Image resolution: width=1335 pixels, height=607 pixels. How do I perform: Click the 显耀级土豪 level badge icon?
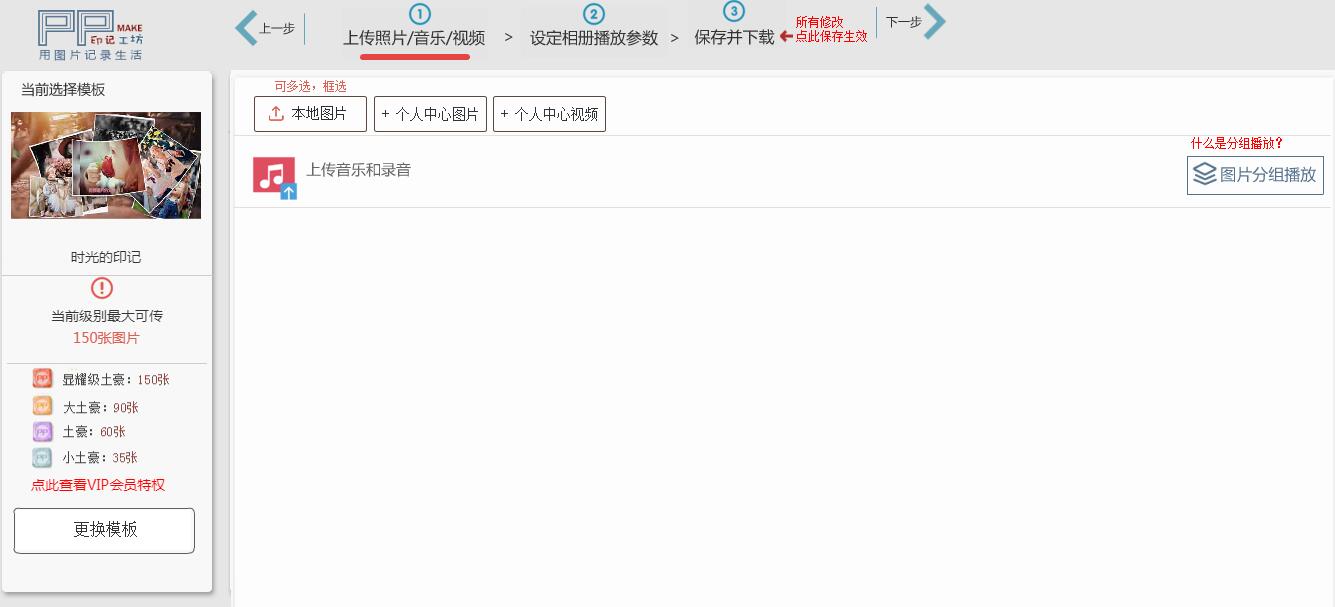(x=42, y=379)
